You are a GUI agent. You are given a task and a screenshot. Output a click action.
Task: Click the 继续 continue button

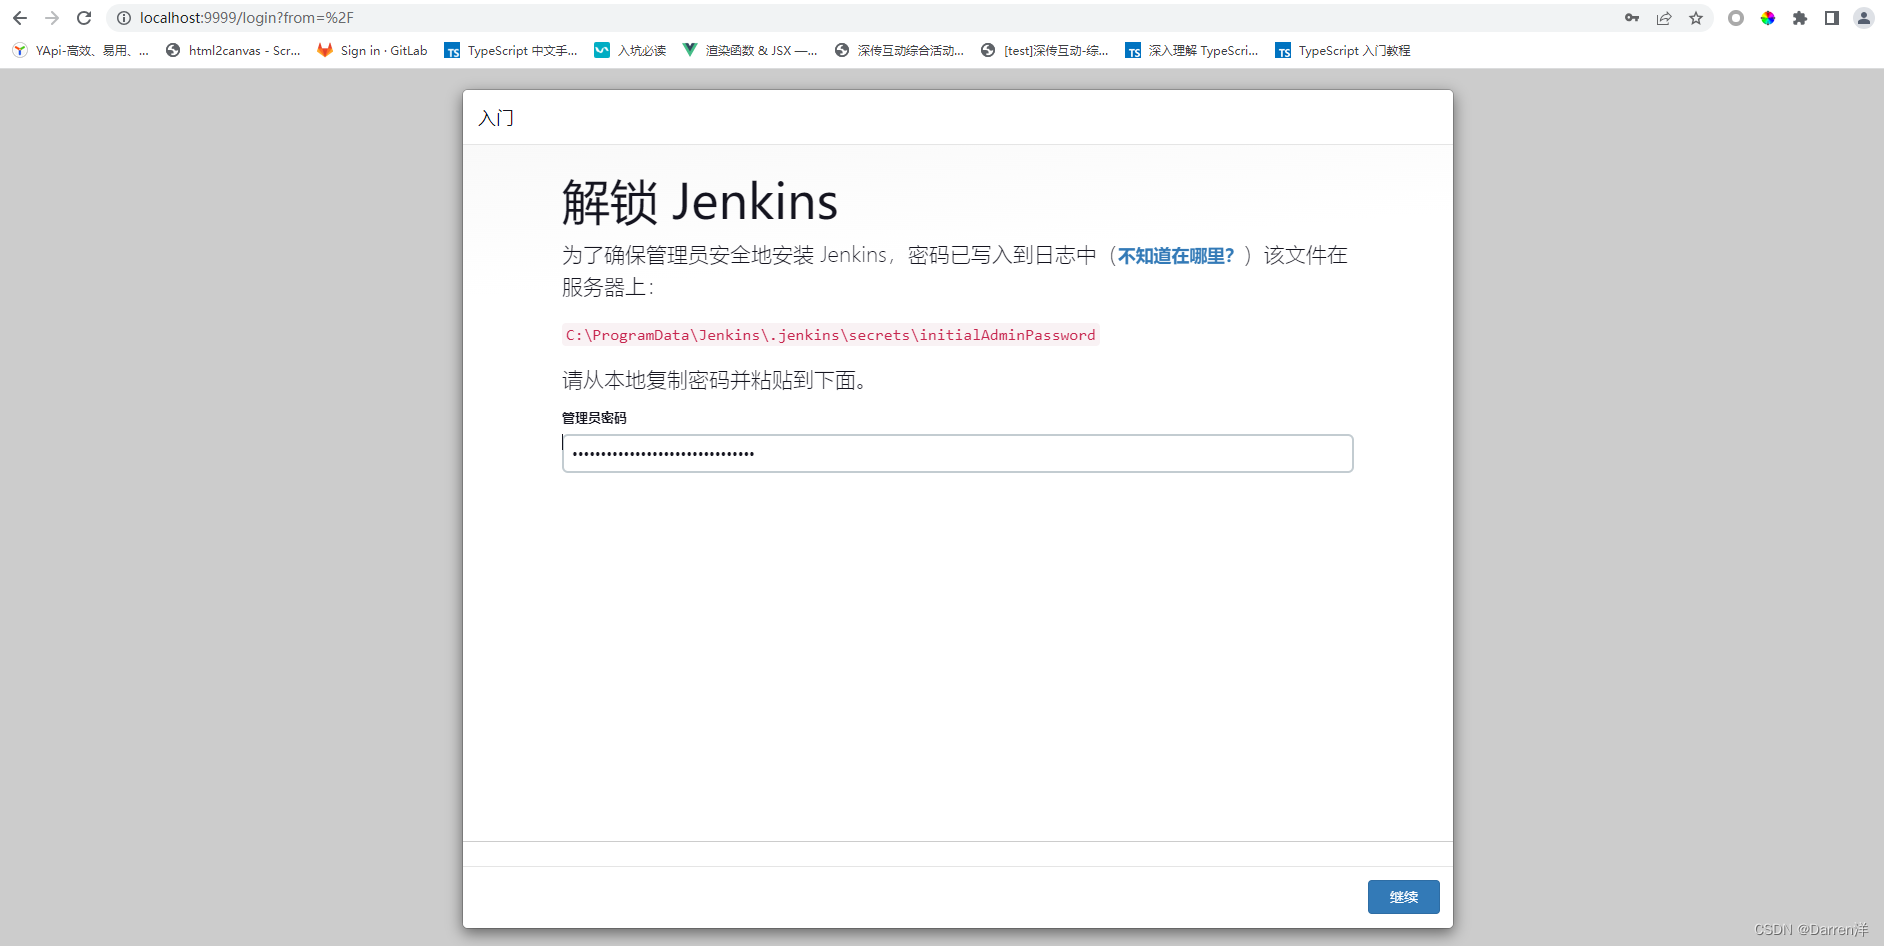pyautogui.click(x=1403, y=897)
